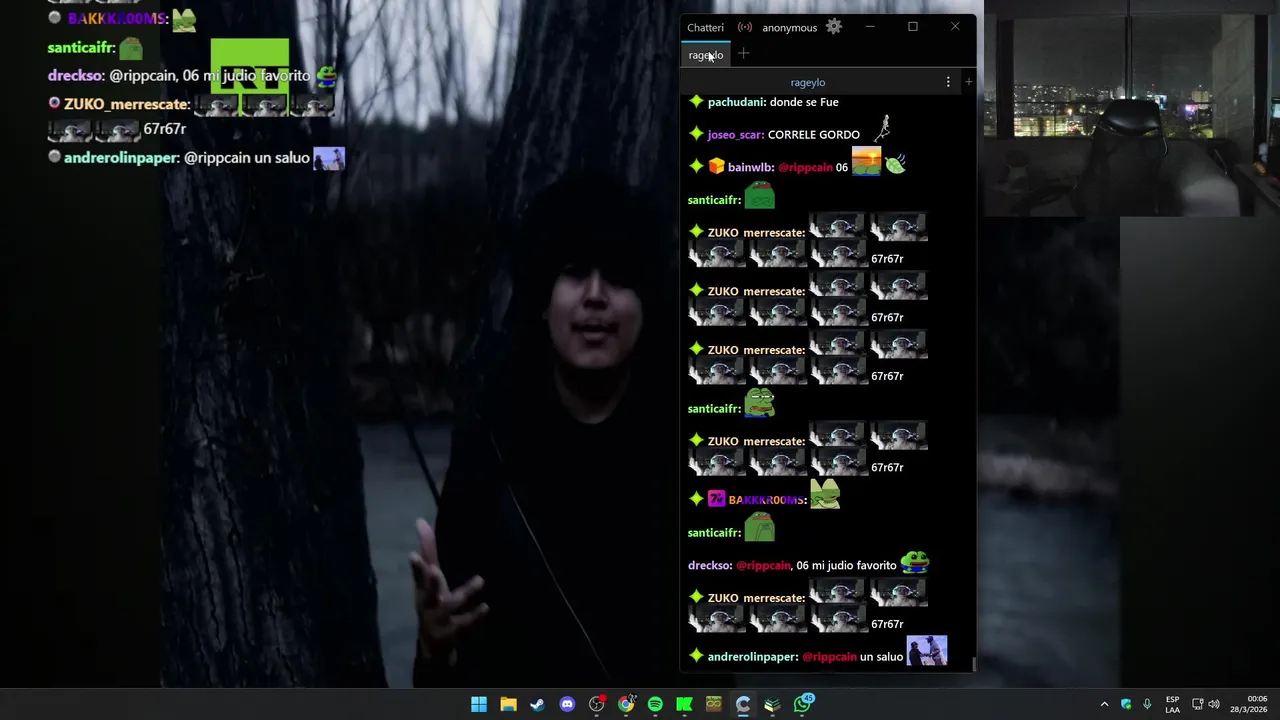This screenshot has height=720, width=1280.
Task: Add a new tab with plus button
Action: [744, 54]
